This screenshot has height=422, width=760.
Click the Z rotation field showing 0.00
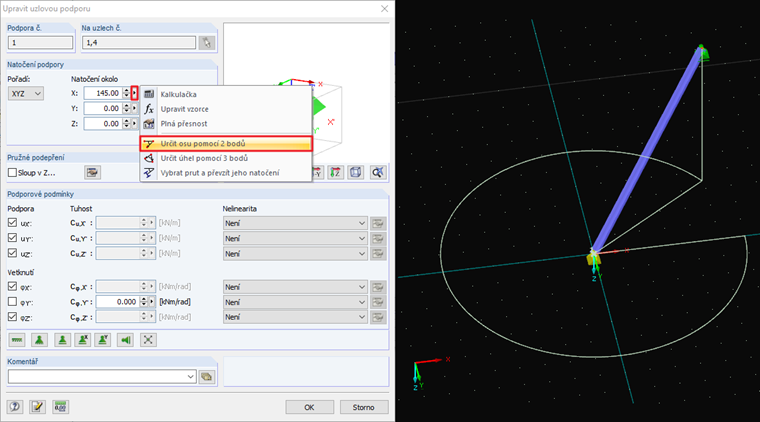pyautogui.click(x=103, y=124)
